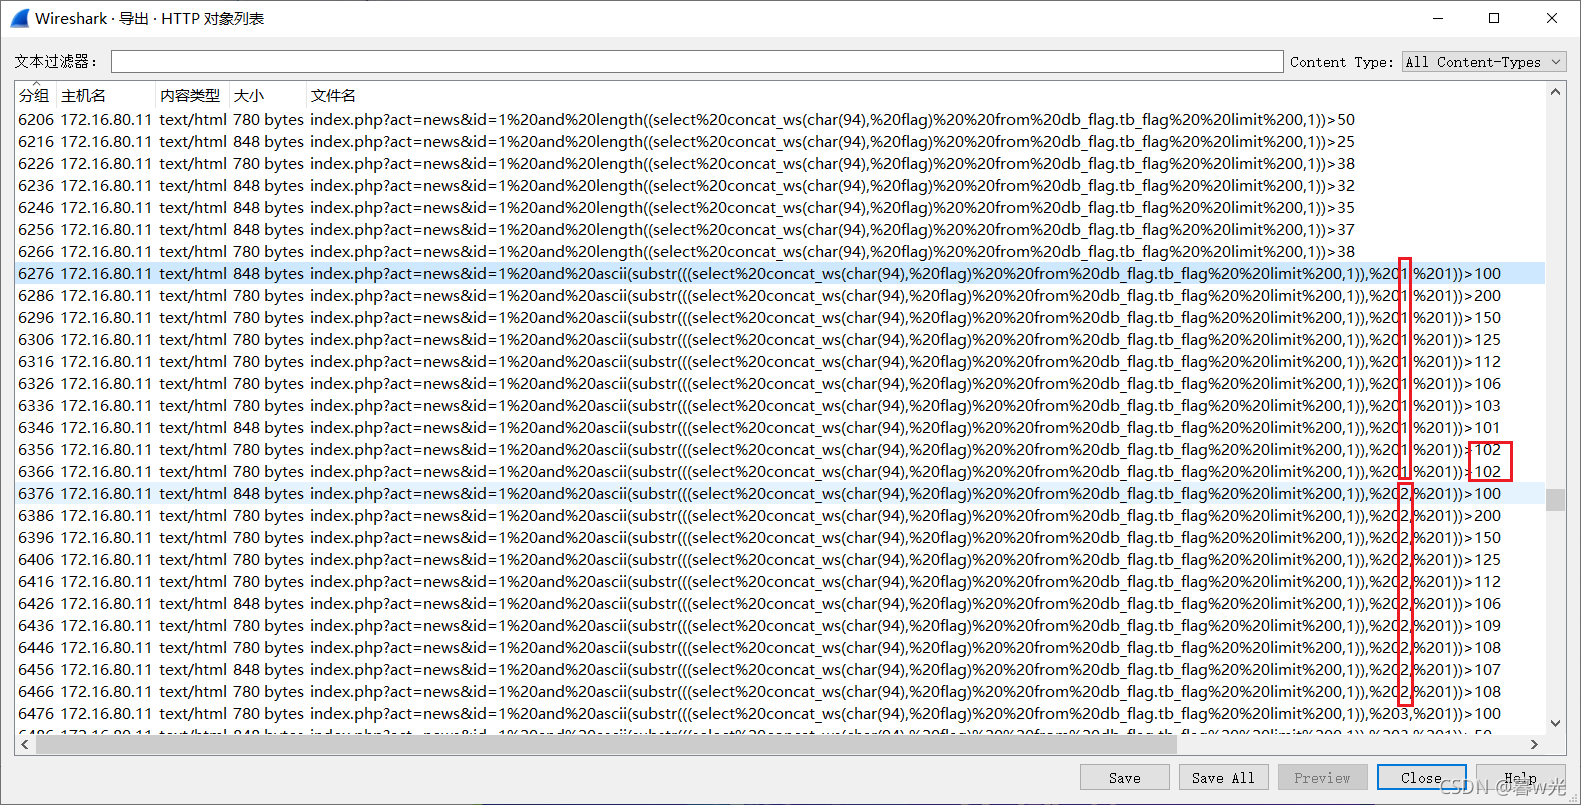The height and width of the screenshot is (805, 1581).
Task: Click the horizontal scrollbar left arrow
Action: pyautogui.click(x=25, y=744)
